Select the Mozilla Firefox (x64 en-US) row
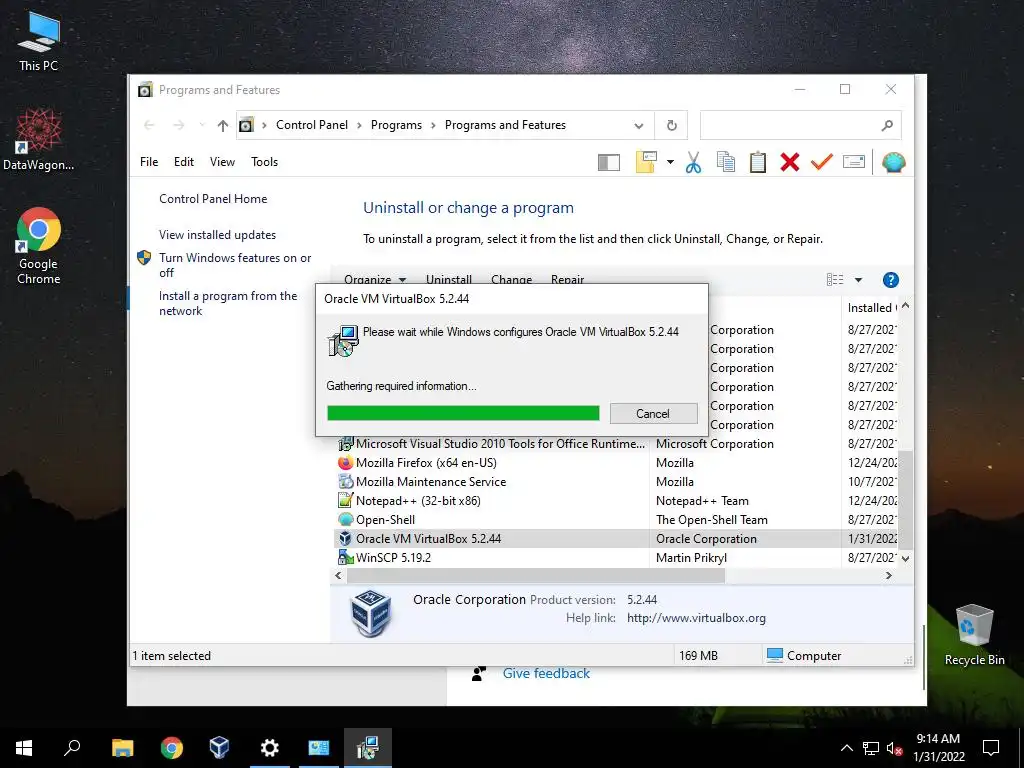The image size is (1024, 768). pos(616,462)
